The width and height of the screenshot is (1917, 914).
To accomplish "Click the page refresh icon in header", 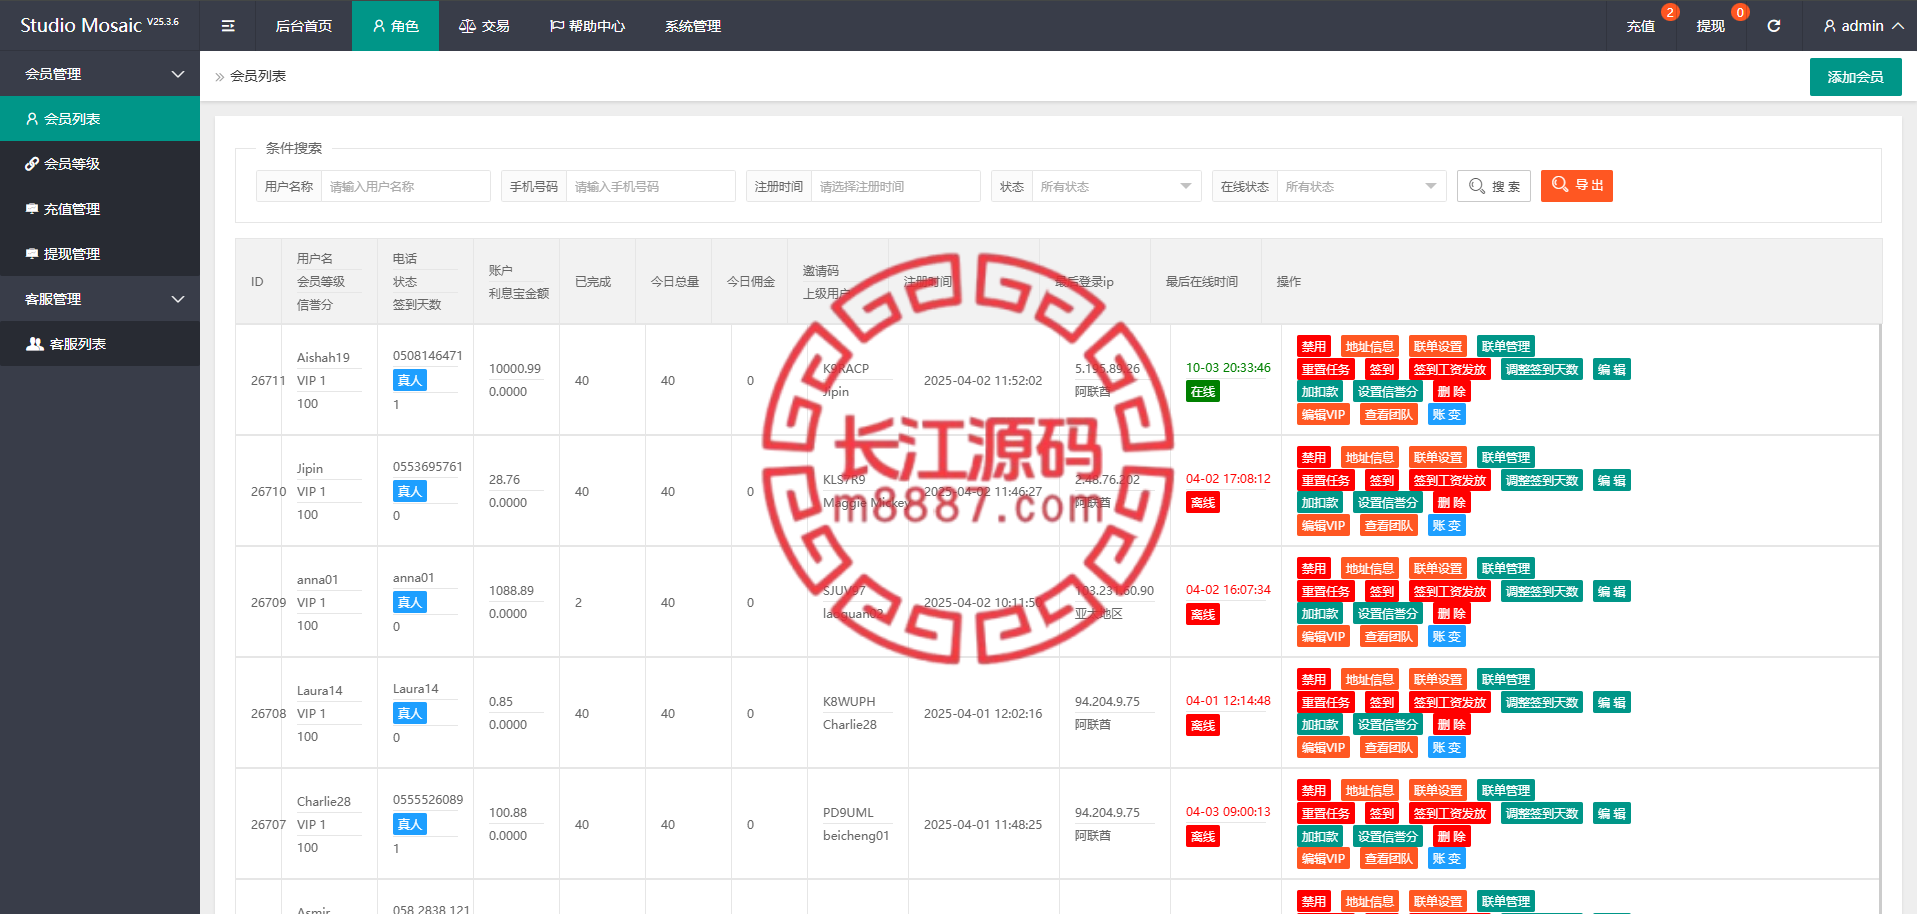I will (x=1773, y=26).
